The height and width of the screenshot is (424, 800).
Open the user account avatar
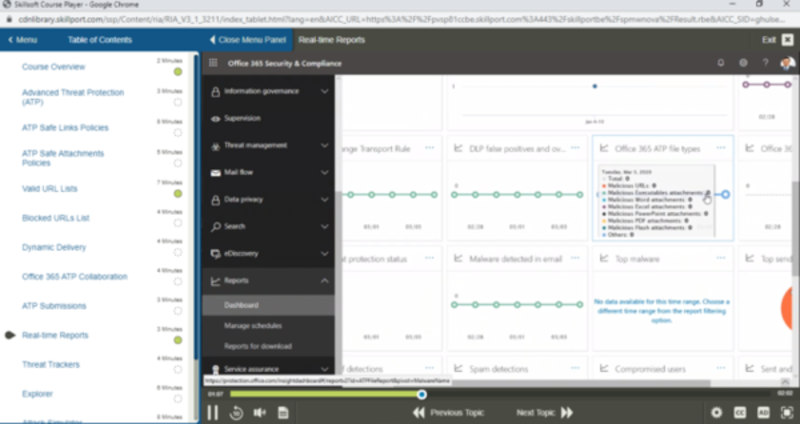(x=787, y=63)
